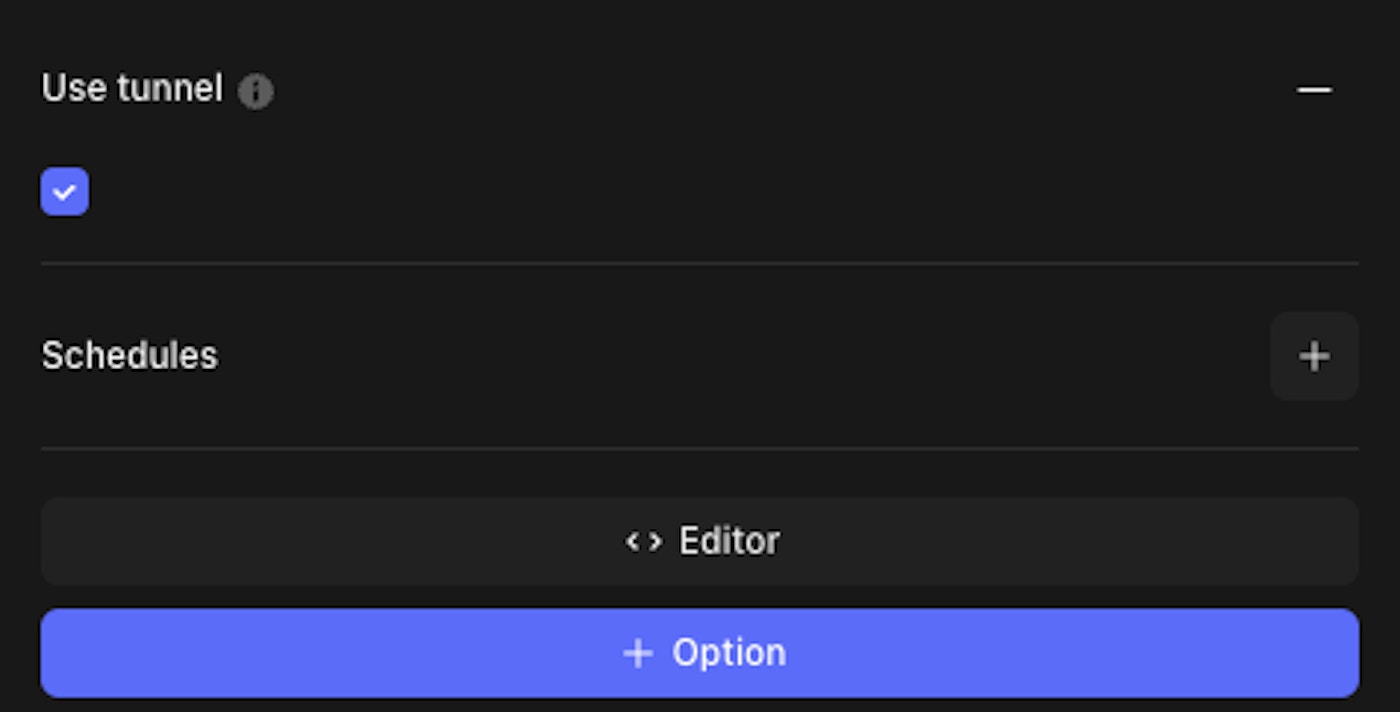Open the Editor button

700,541
